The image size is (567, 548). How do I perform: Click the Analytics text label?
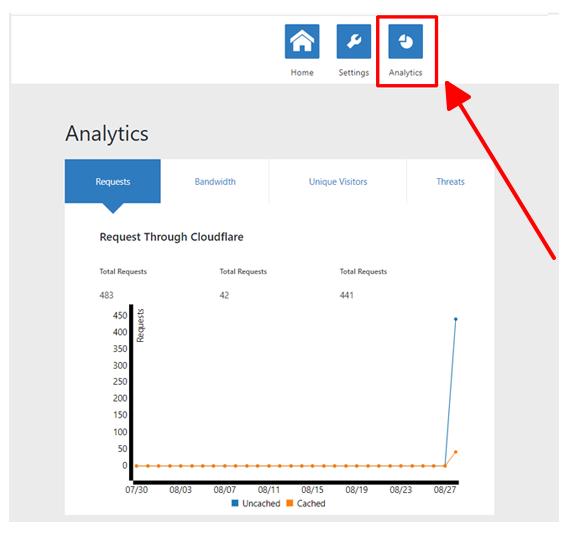pyautogui.click(x=405, y=72)
